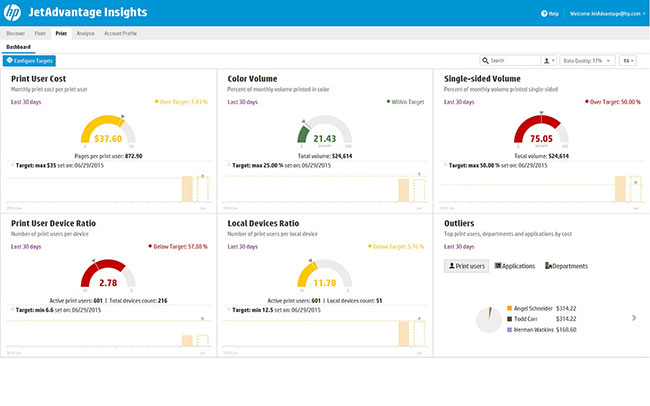Open the Local Devices Ratio Last 30 days link

point(243,246)
